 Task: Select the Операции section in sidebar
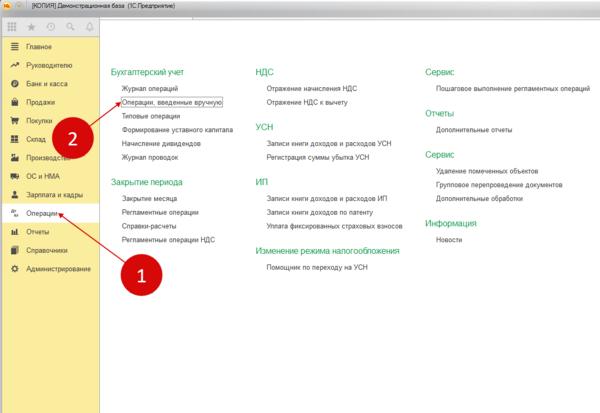(x=42, y=214)
